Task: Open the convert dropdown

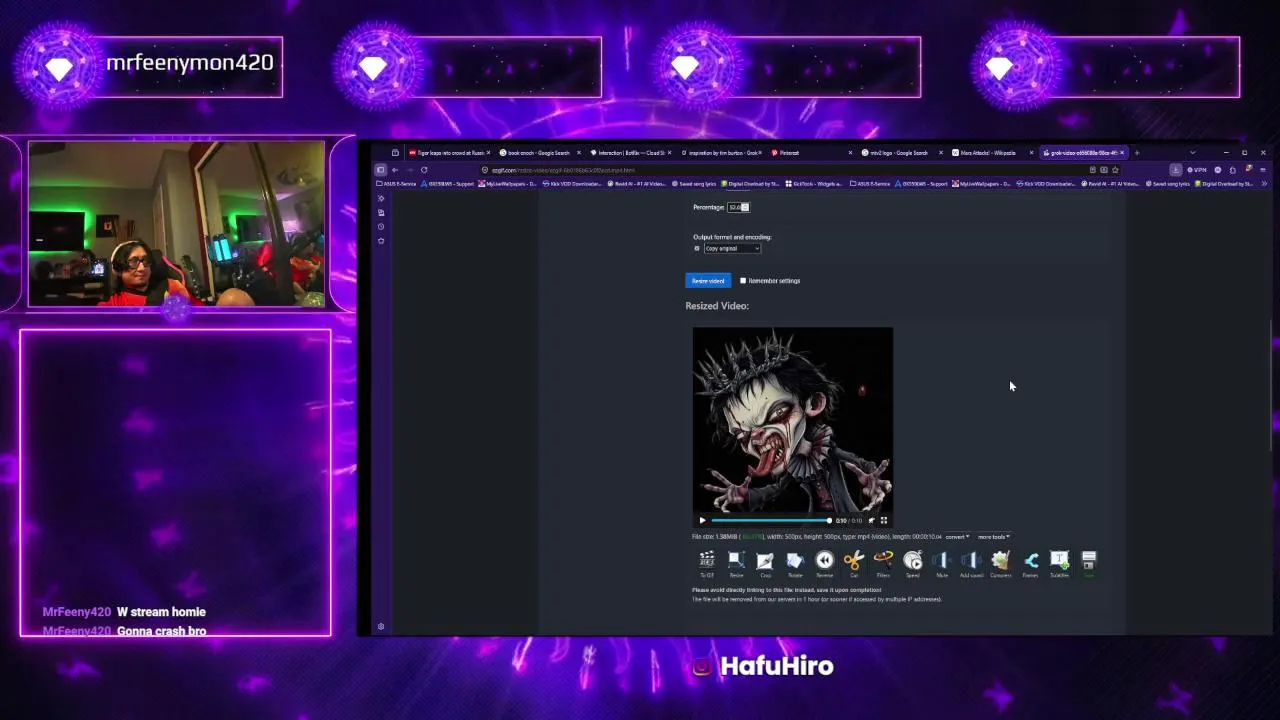Action: (957, 537)
